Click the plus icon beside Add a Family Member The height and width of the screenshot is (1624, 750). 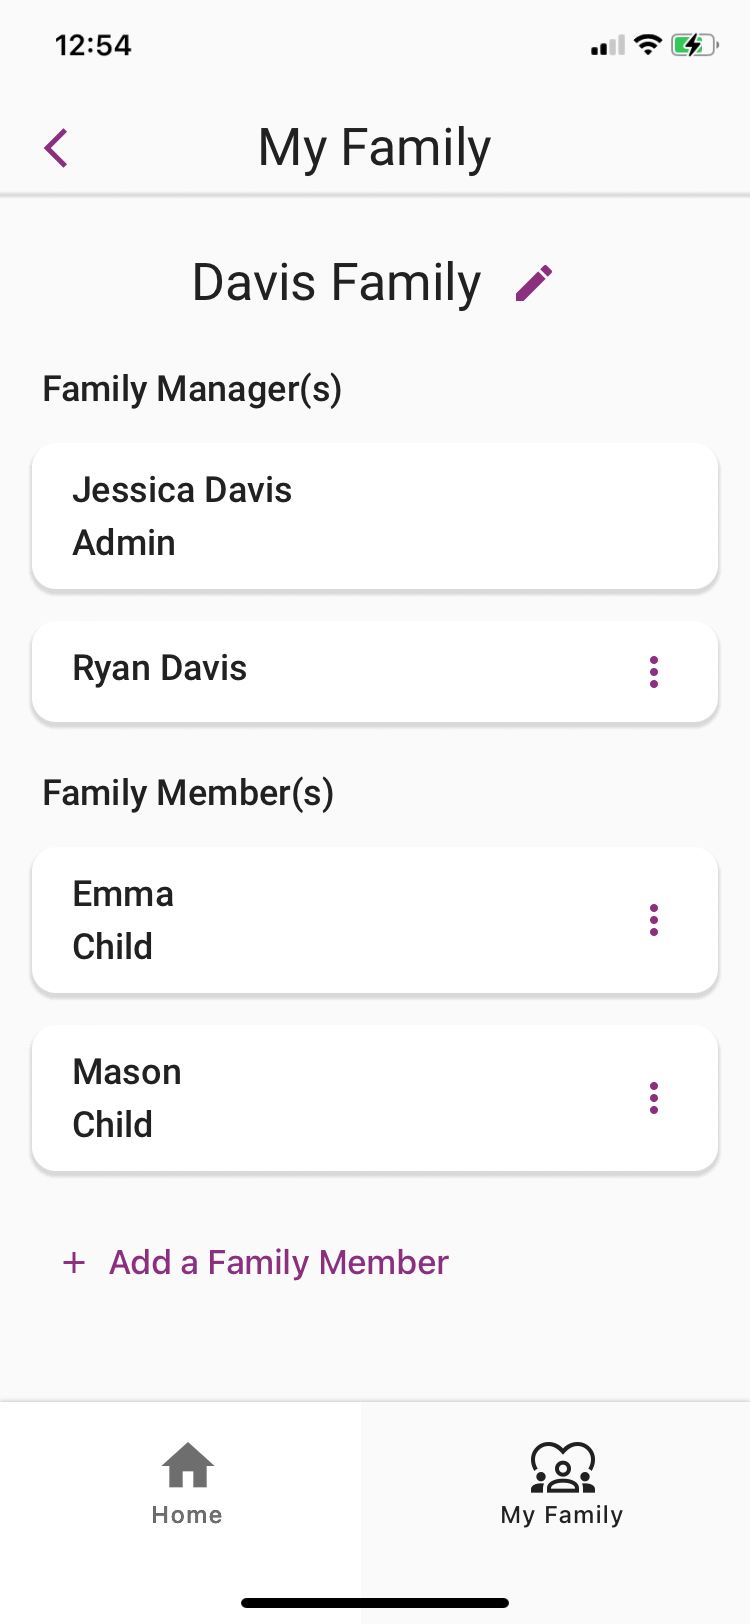(74, 1263)
